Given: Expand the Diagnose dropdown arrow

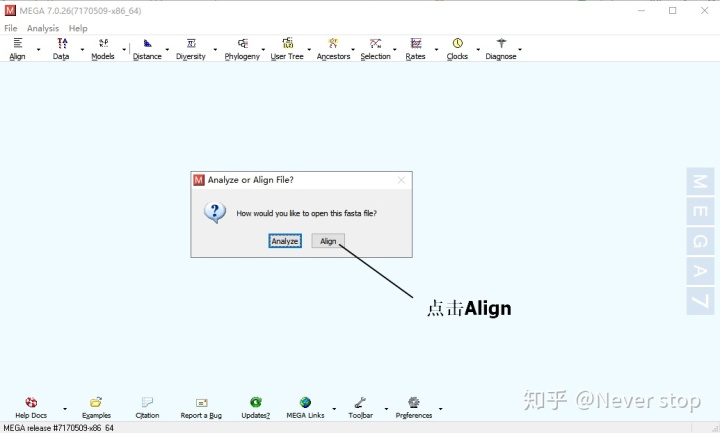Looking at the screenshot, I should coord(520,50).
